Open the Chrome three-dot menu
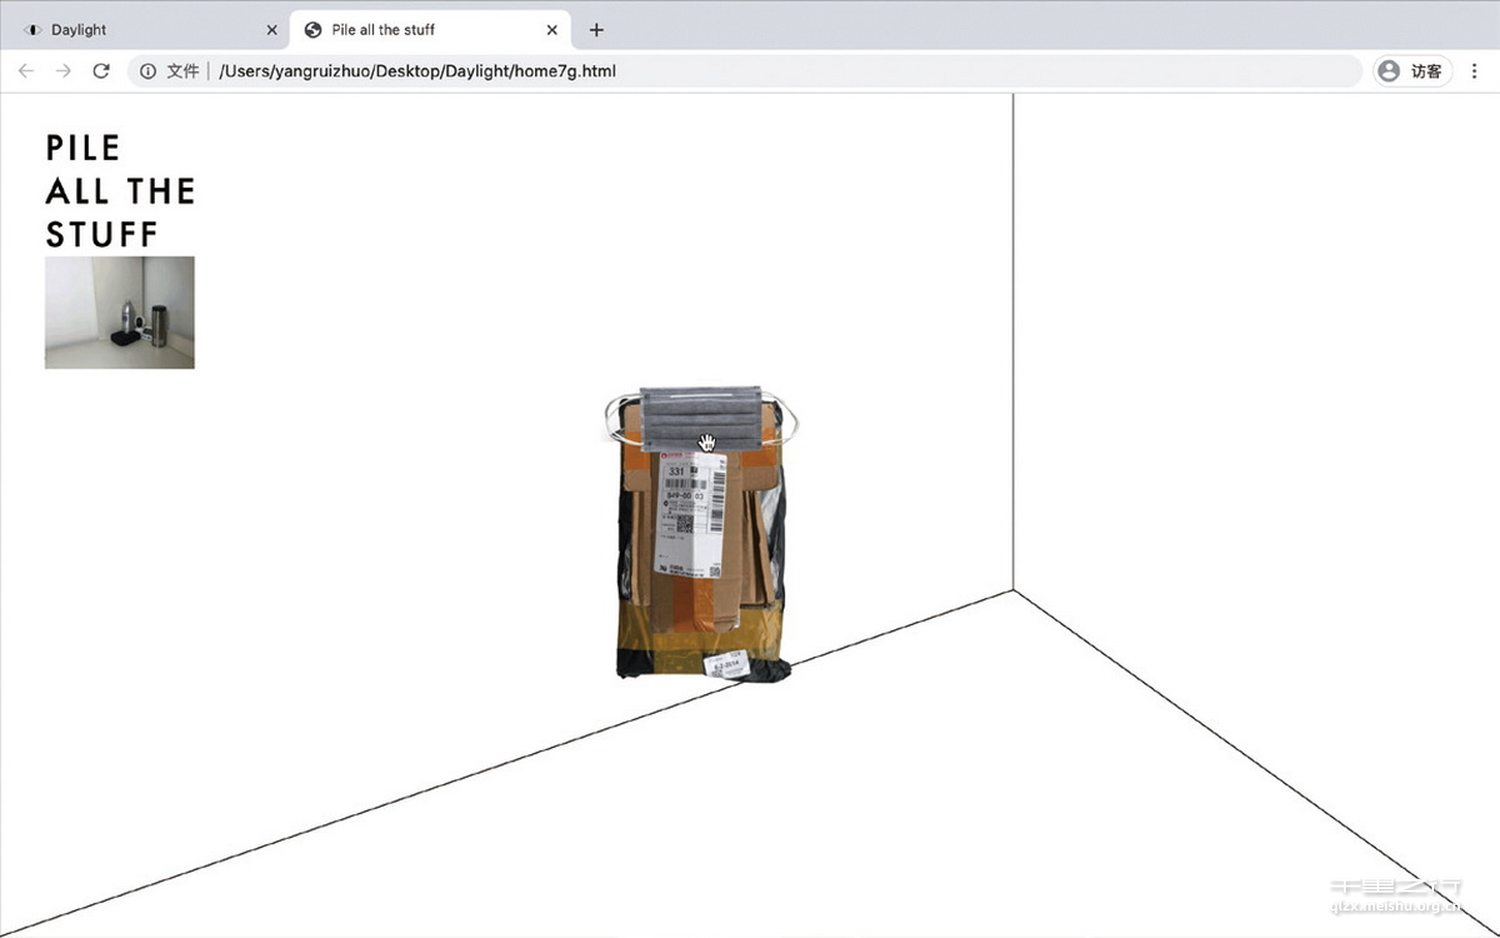The image size is (1500, 938). (1474, 71)
